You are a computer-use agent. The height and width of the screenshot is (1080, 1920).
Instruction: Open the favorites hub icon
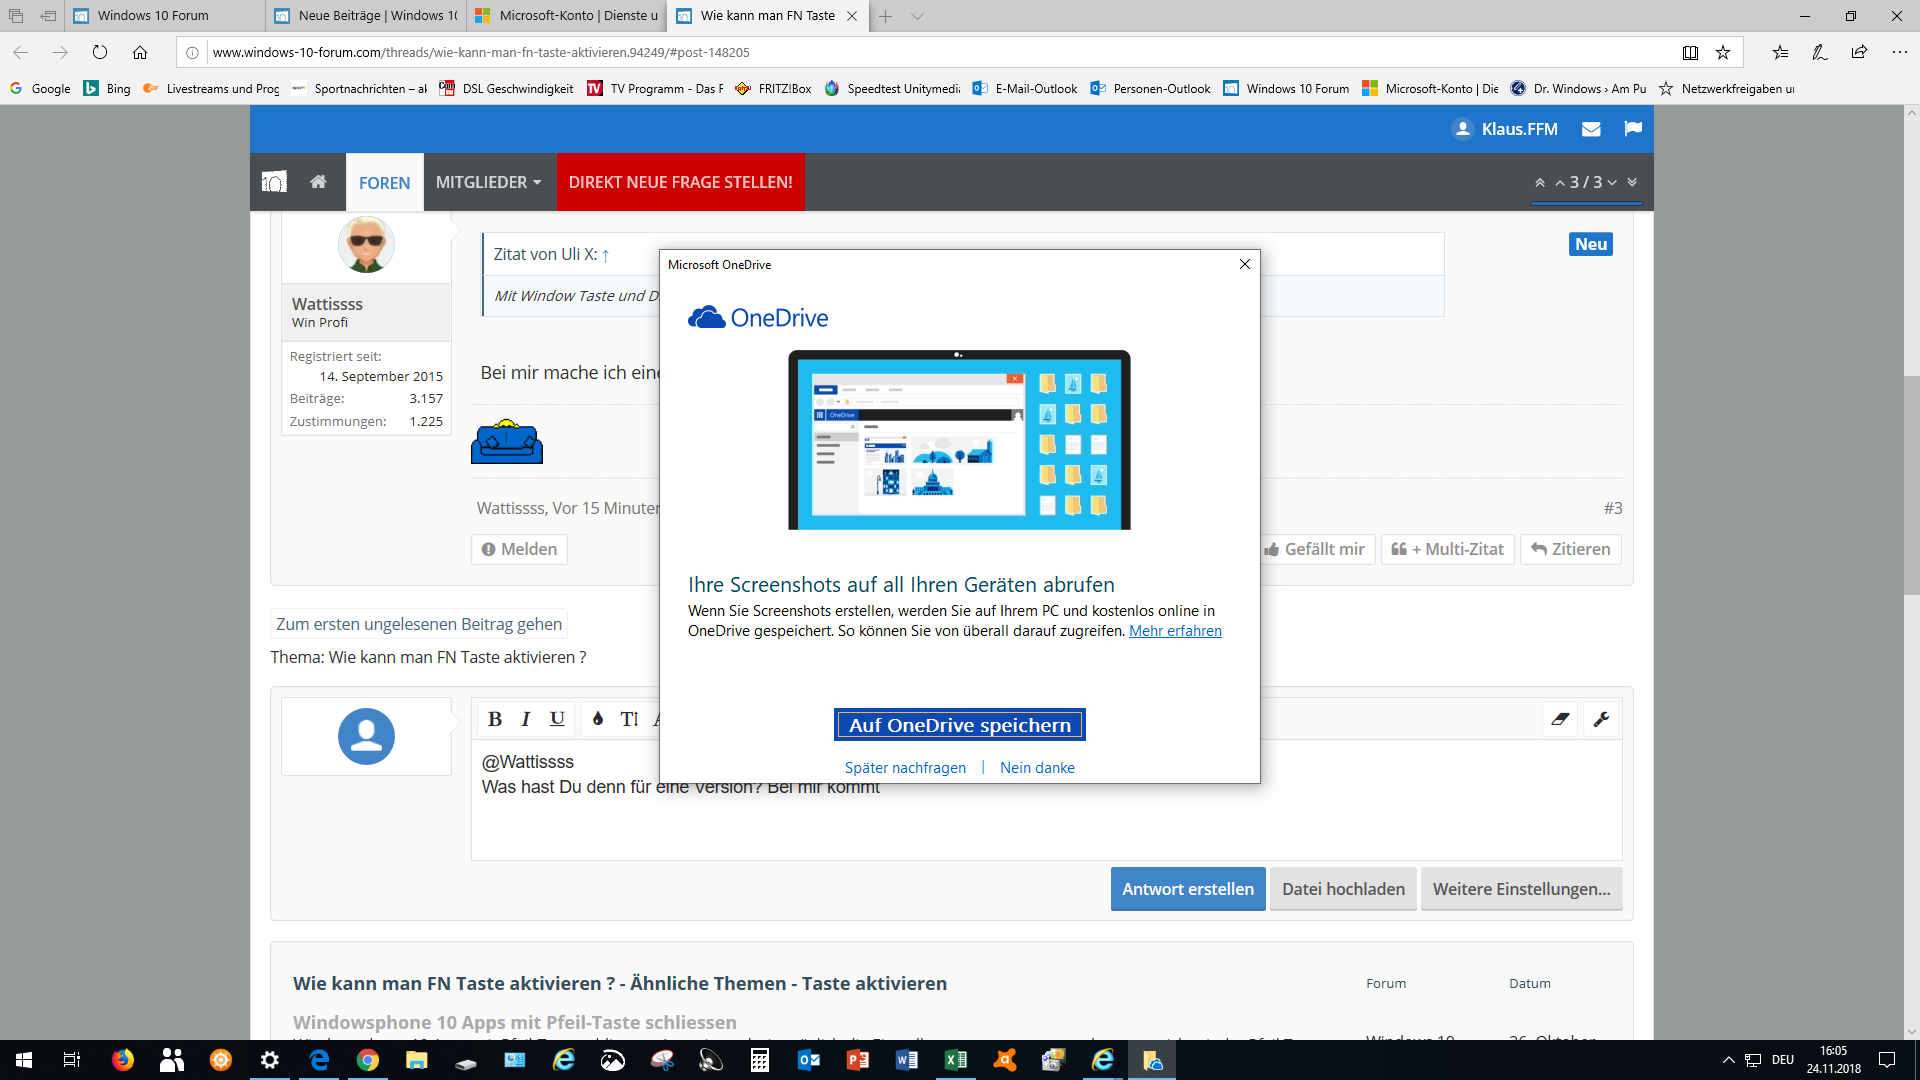point(1780,52)
